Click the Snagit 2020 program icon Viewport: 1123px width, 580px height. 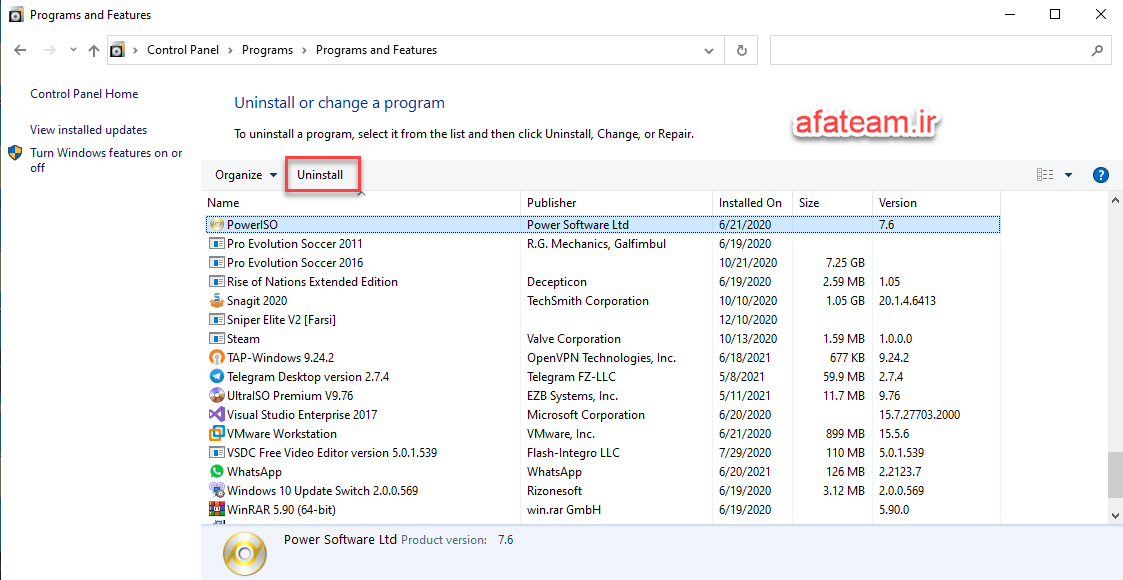pyautogui.click(x=216, y=301)
